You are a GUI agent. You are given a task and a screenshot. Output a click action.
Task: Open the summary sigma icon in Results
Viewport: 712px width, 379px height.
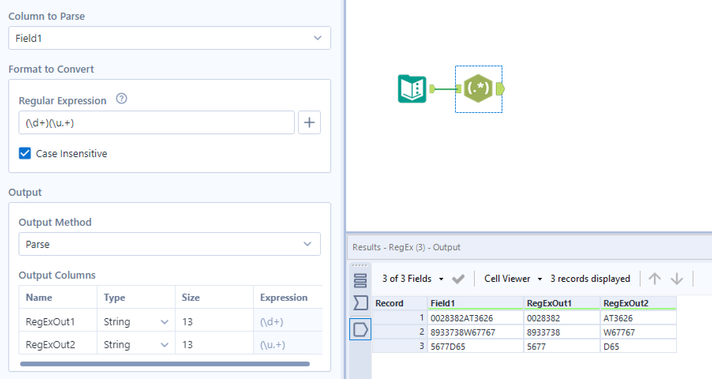360,303
